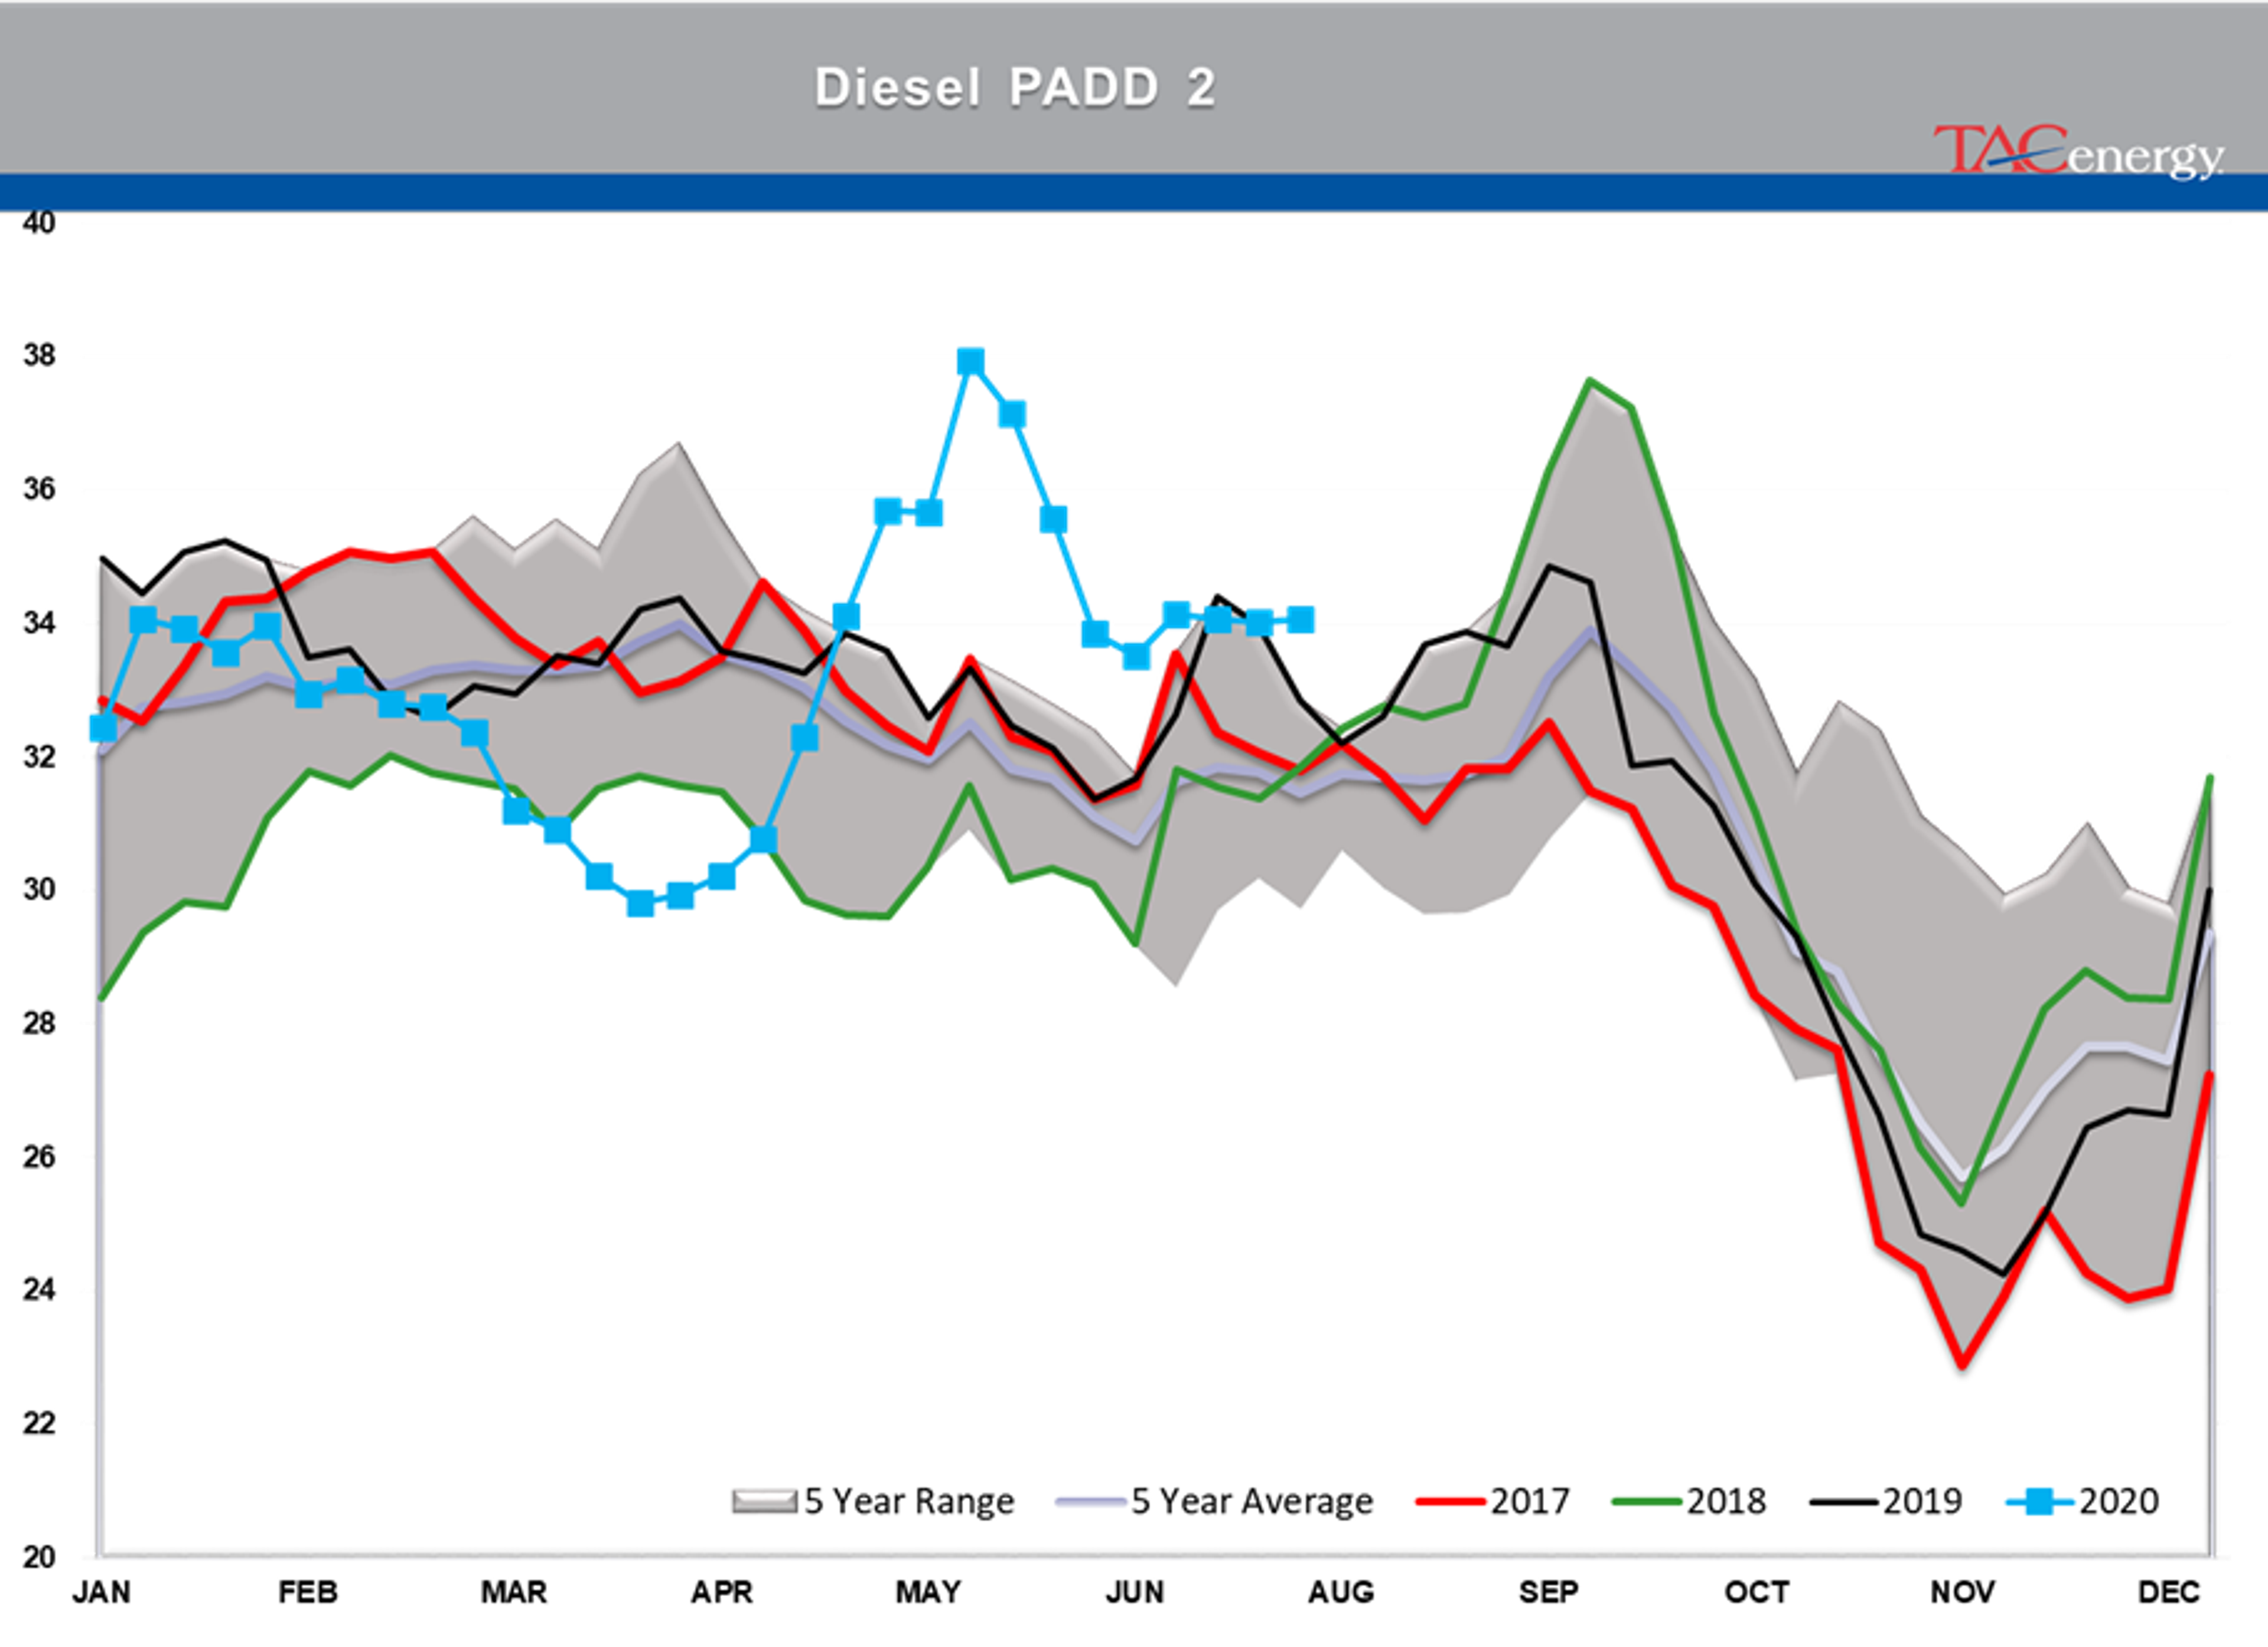This screenshot has width=2268, height=1647.
Task: Click the 2017 red line low in November
Action: click(1962, 1364)
